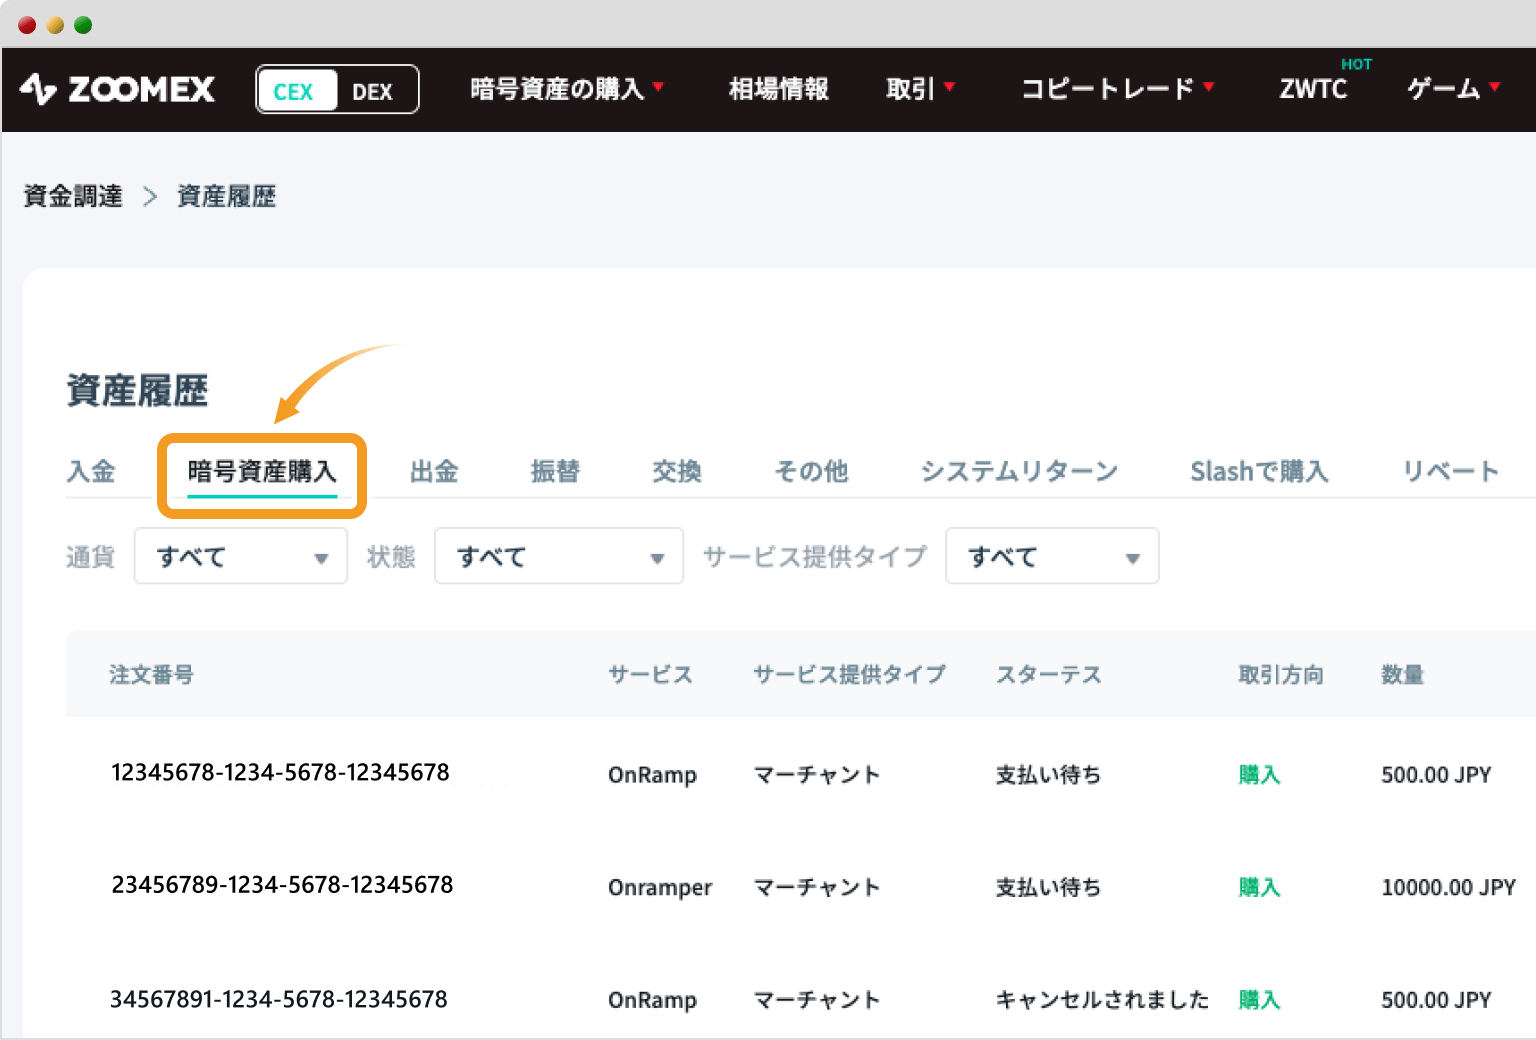
Task: Switch to DEX mode
Action: (x=373, y=91)
